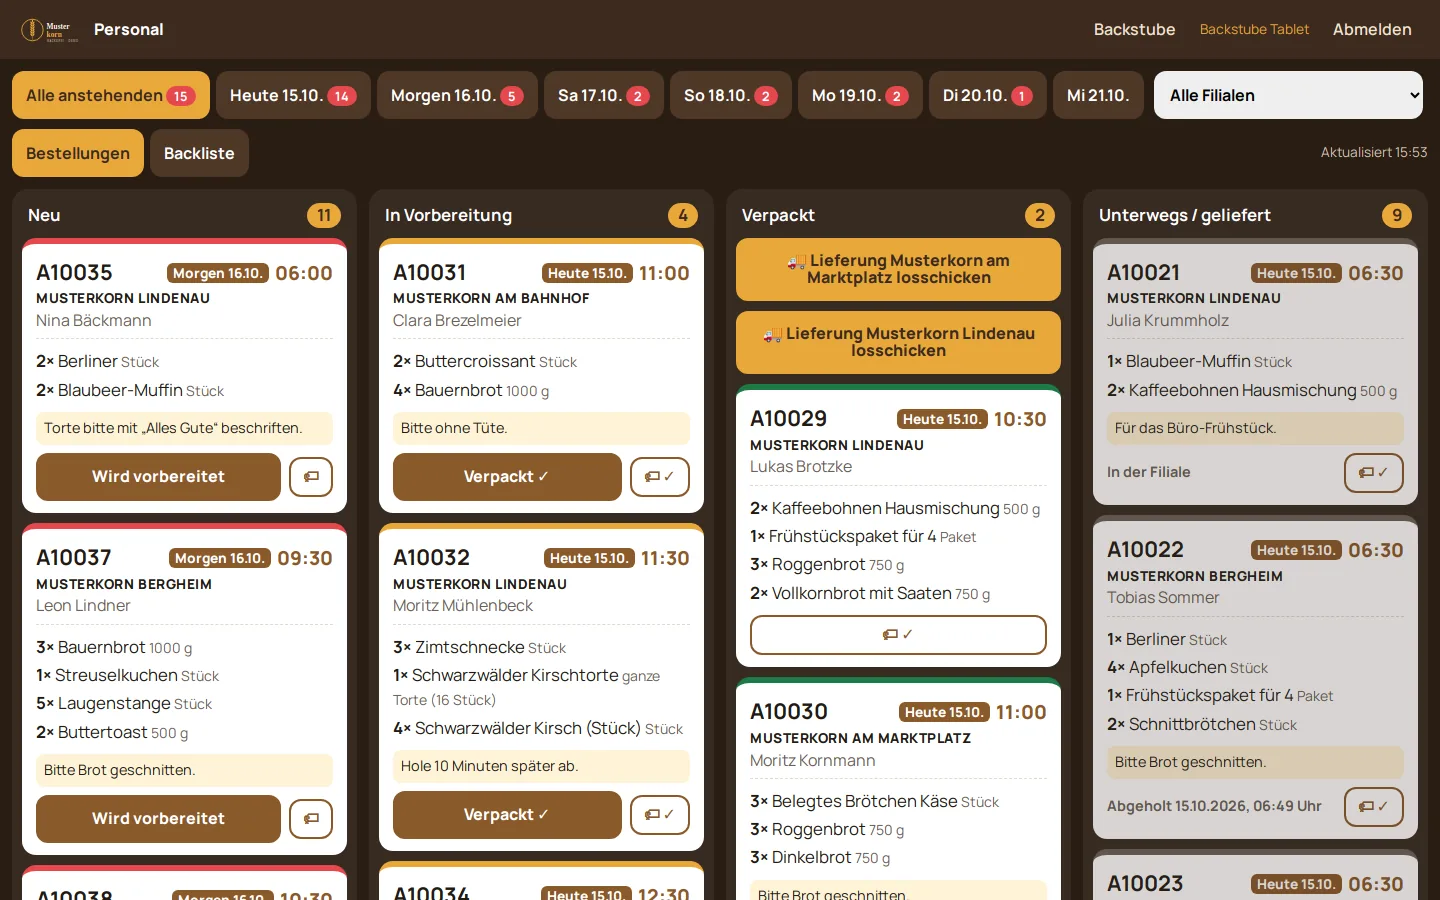Click order number A10021
The height and width of the screenshot is (900, 1440).
pyautogui.click(x=1144, y=273)
